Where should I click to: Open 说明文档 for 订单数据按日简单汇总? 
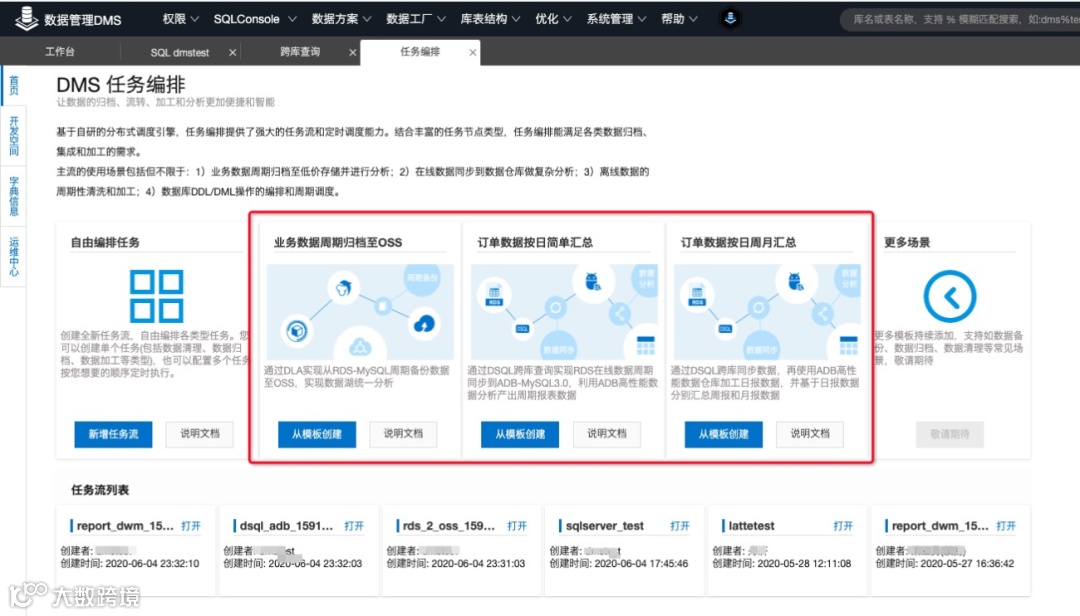[x=607, y=434]
